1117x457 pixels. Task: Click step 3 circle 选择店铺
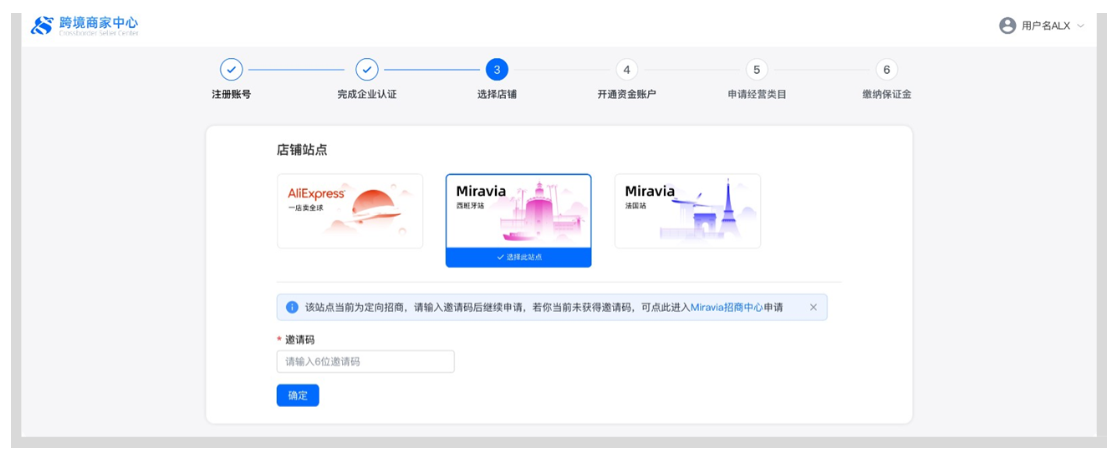[x=496, y=69]
